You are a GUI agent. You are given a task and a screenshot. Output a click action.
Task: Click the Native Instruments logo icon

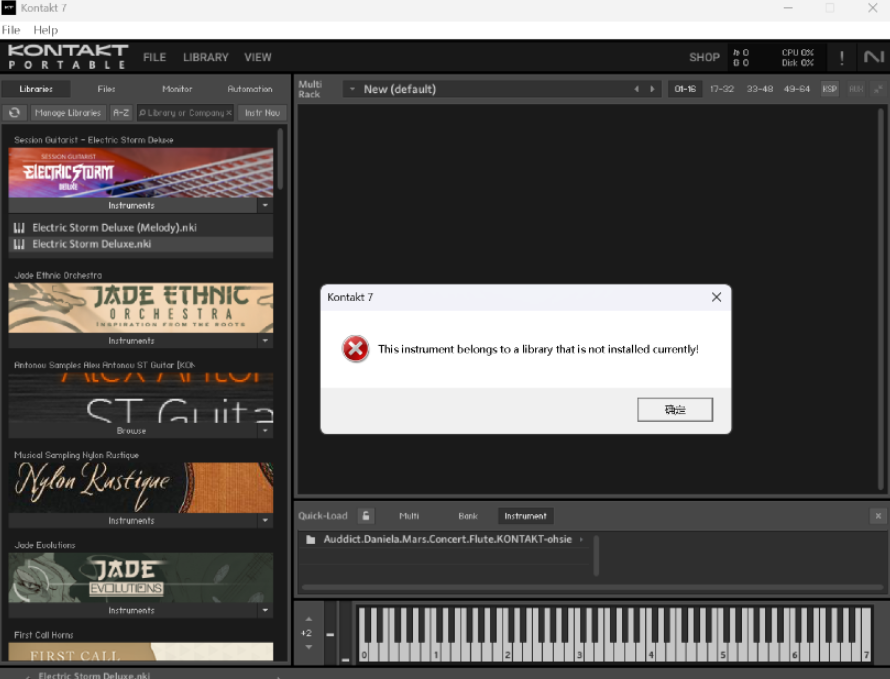873,58
